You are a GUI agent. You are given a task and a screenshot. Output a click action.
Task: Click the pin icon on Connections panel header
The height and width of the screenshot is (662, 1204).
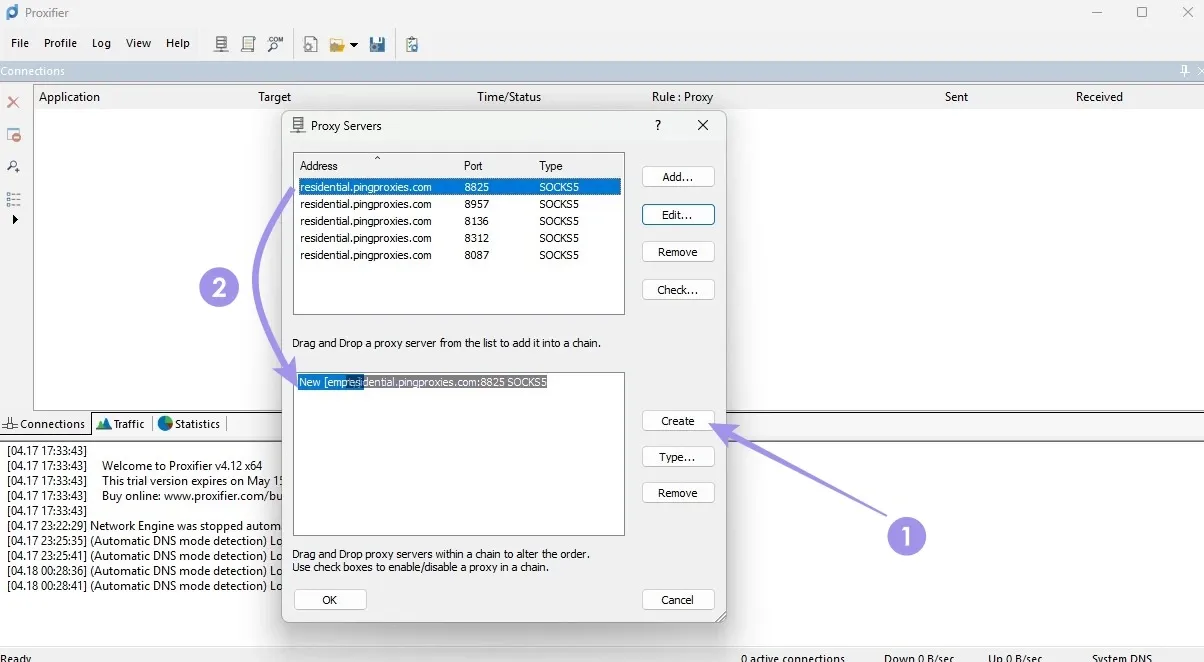click(x=1185, y=71)
